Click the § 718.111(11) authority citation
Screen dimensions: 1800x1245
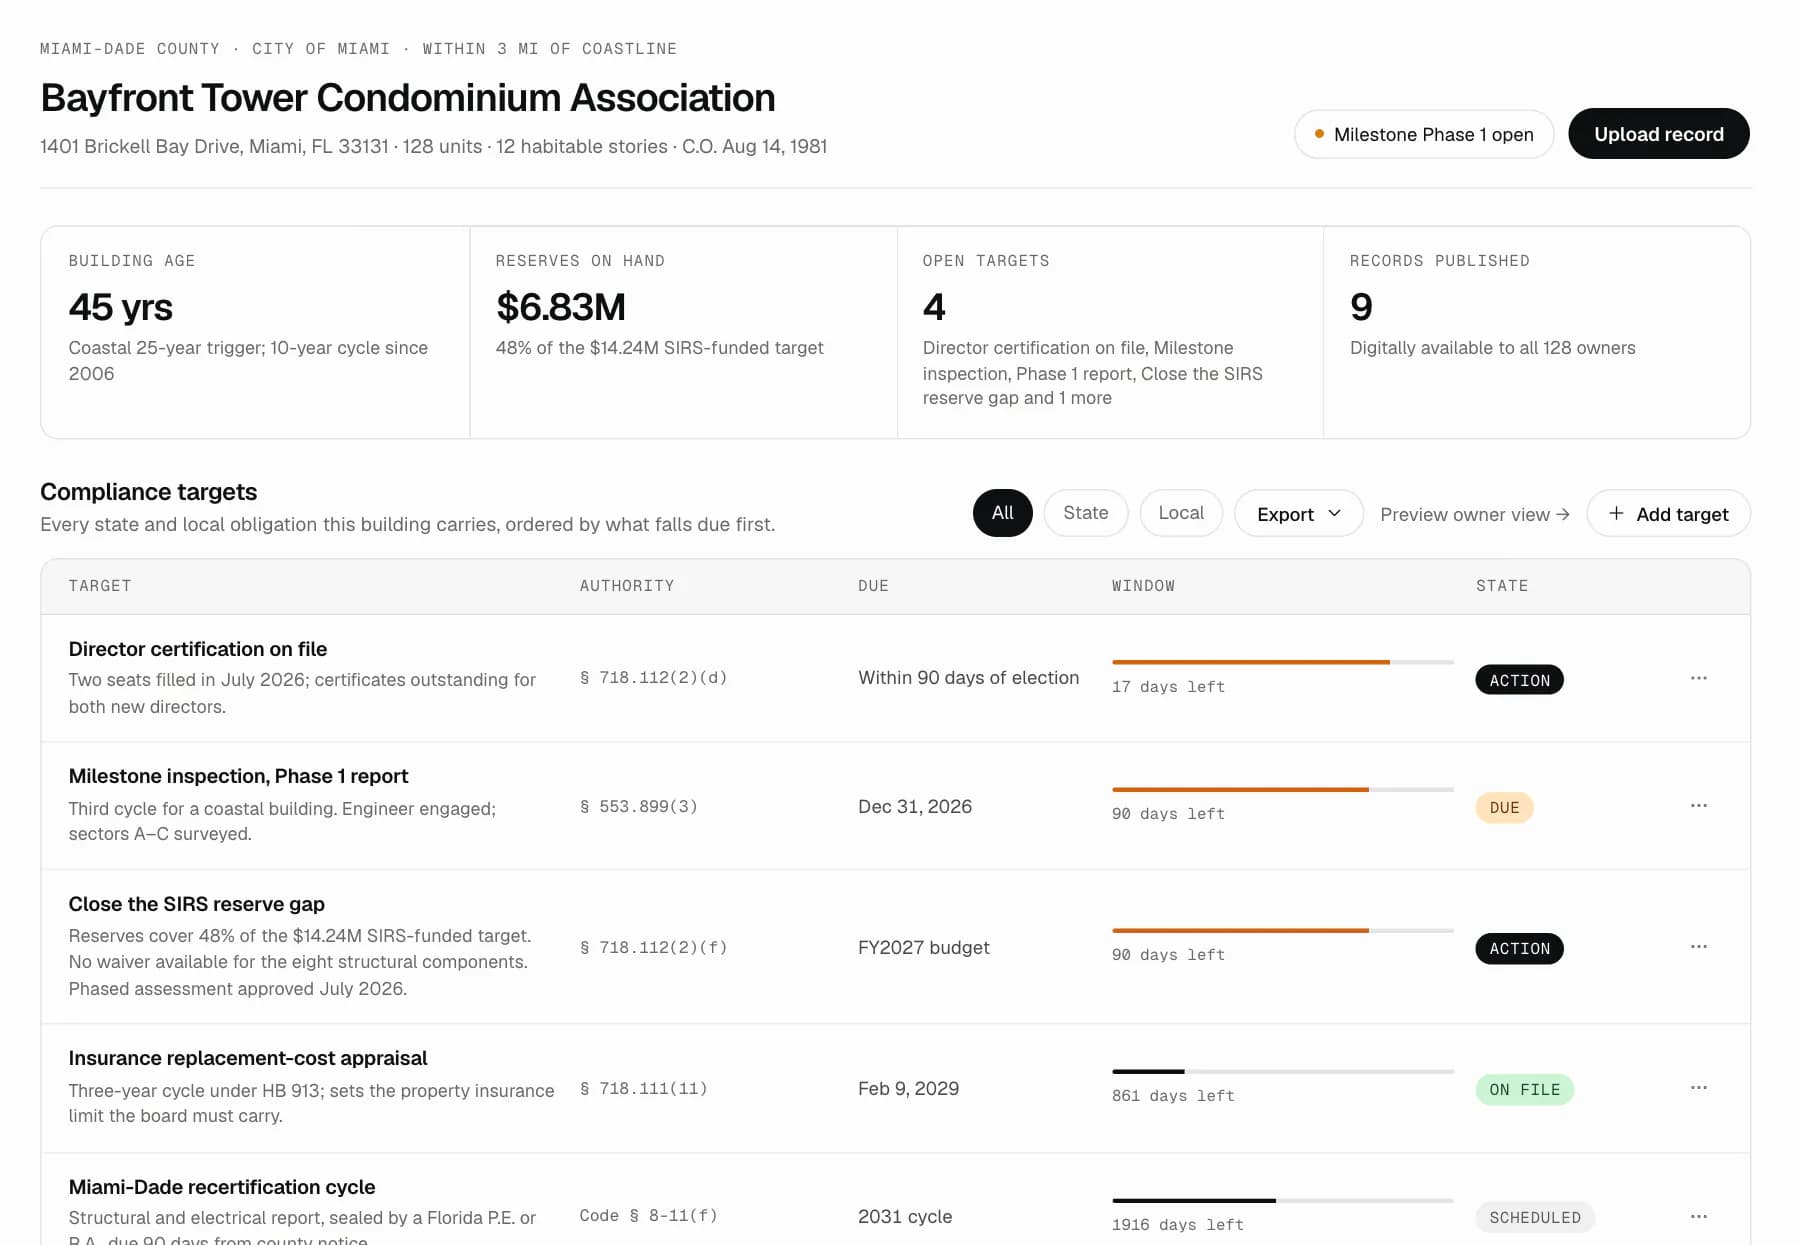643,1089
